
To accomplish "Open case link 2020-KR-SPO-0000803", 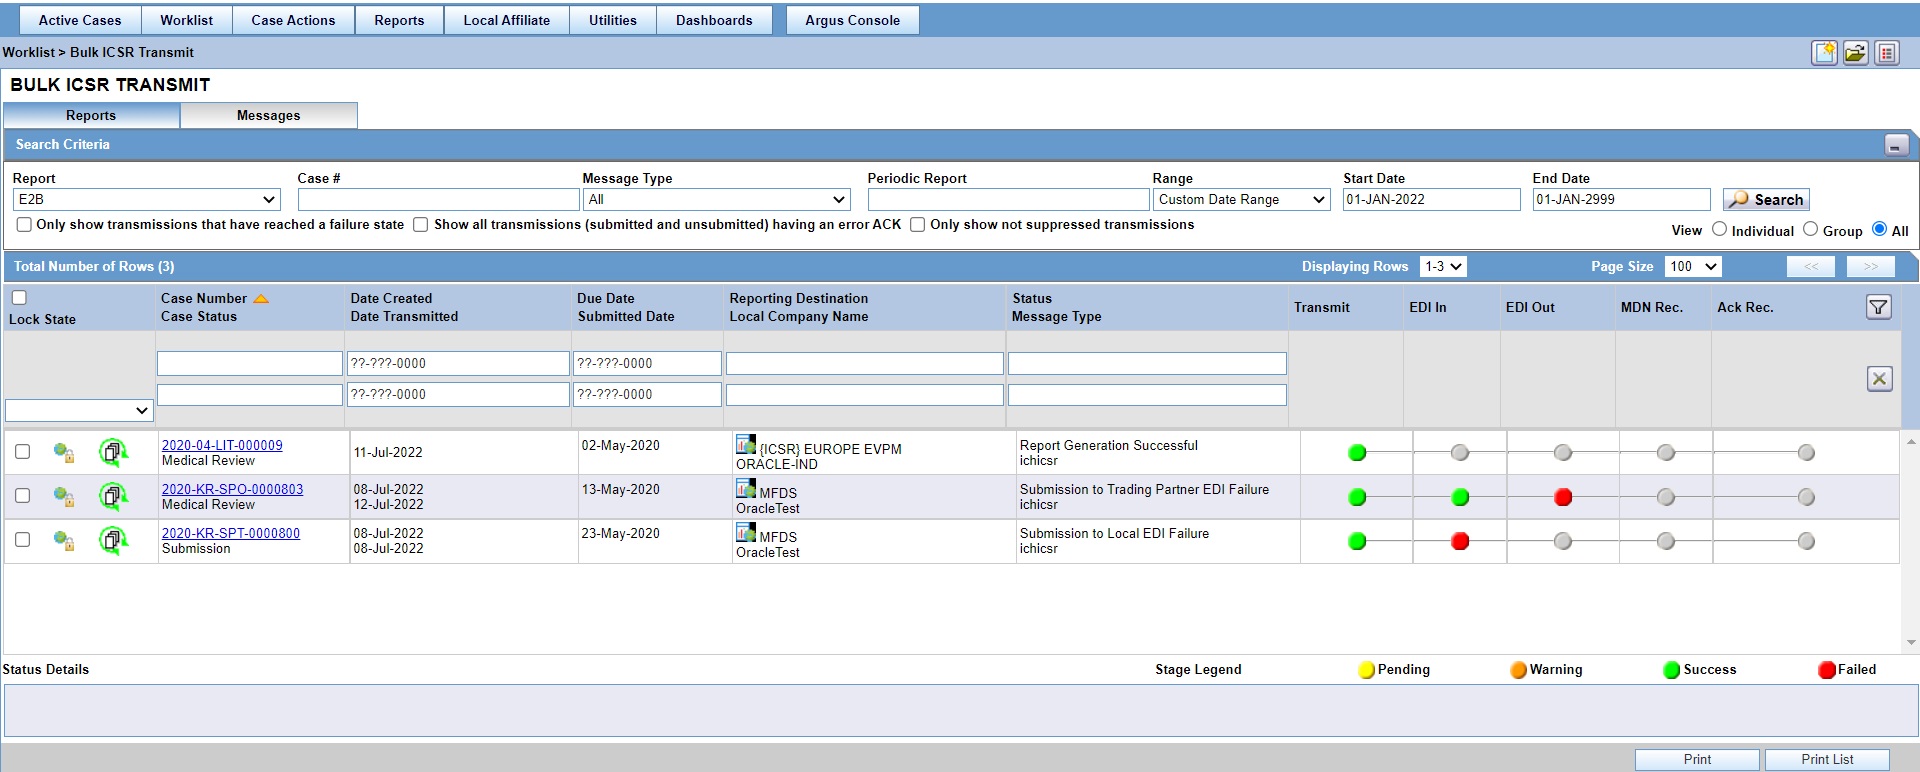I will (x=232, y=490).
